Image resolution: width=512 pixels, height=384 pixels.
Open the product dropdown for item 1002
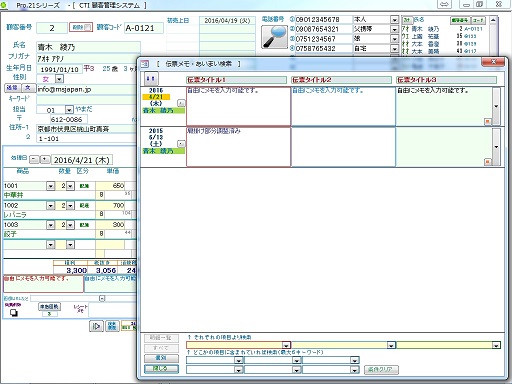[x=51, y=206]
